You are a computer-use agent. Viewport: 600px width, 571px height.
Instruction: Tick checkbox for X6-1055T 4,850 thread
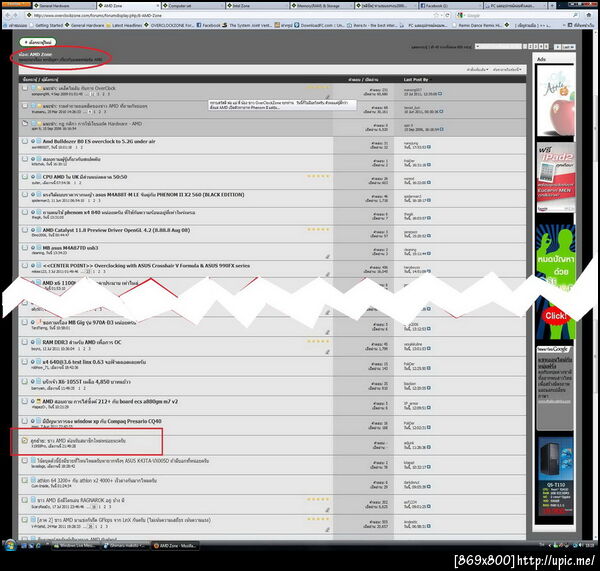tap(25, 382)
